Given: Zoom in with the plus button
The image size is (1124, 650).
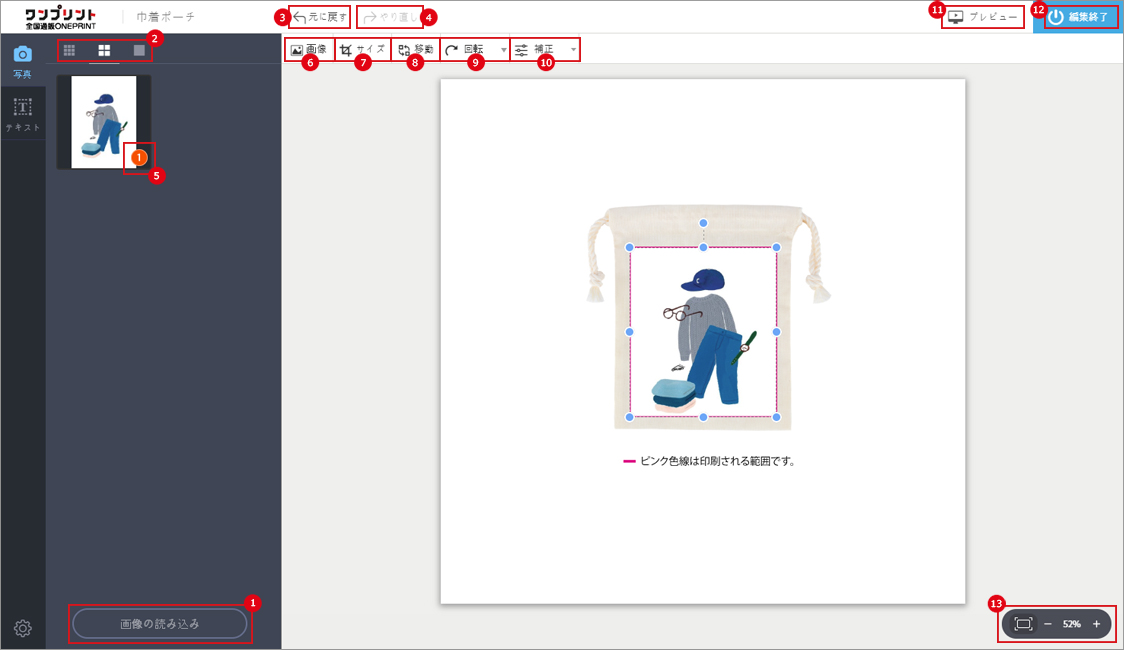Looking at the screenshot, I should pos(1096,624).
